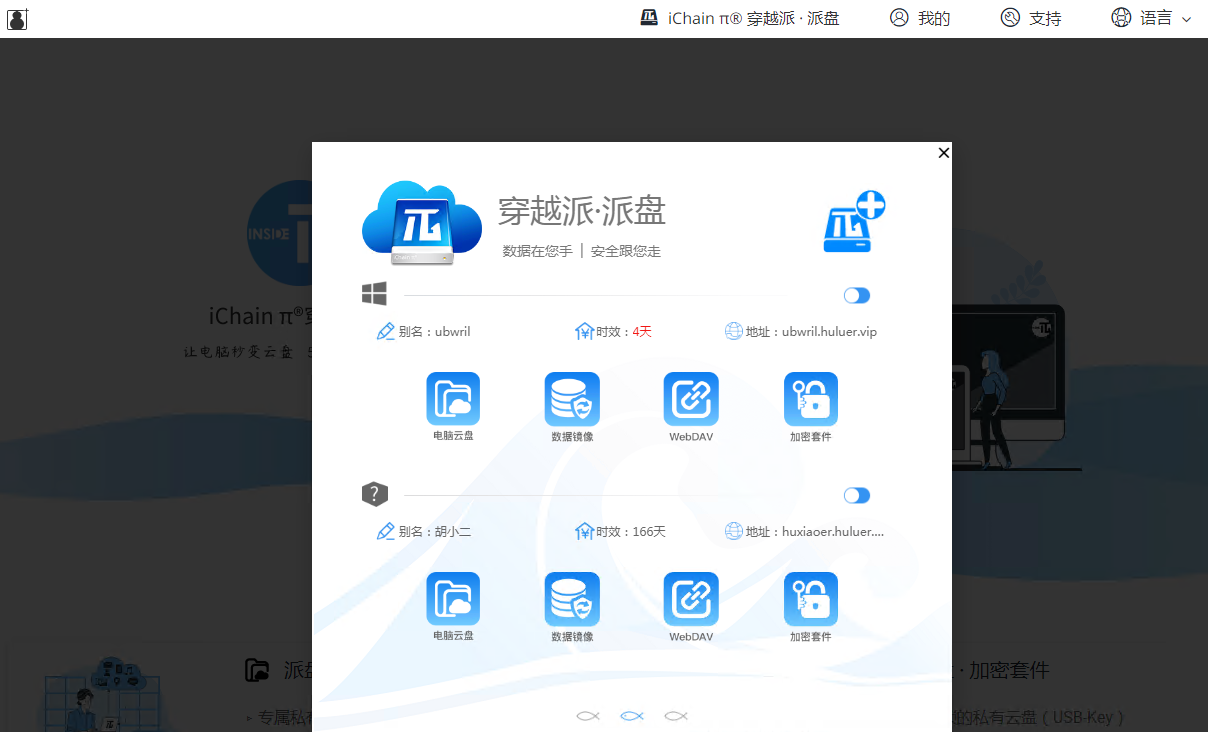Viewport: 1208px width, 732px height.
Task: Click the address text ubwril.huluer.vip
Action: 829,332
